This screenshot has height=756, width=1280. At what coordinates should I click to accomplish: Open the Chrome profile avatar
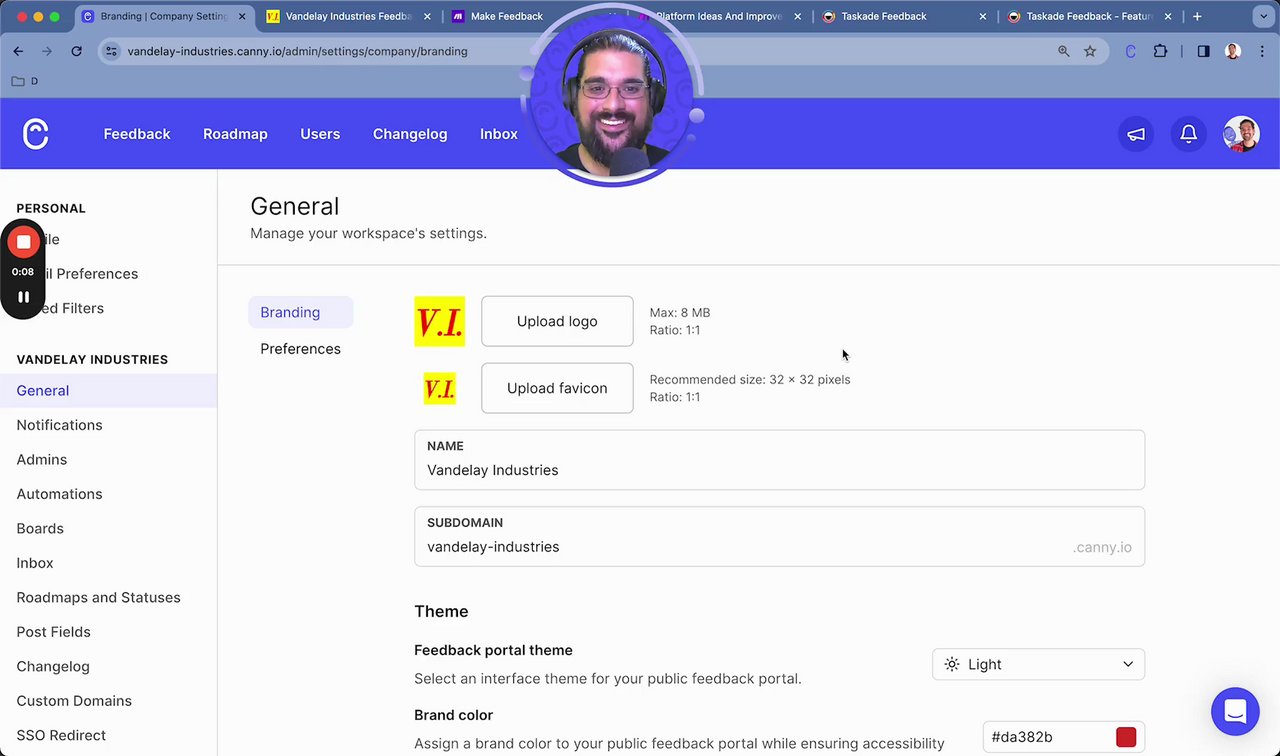(x=1232, y=51)
